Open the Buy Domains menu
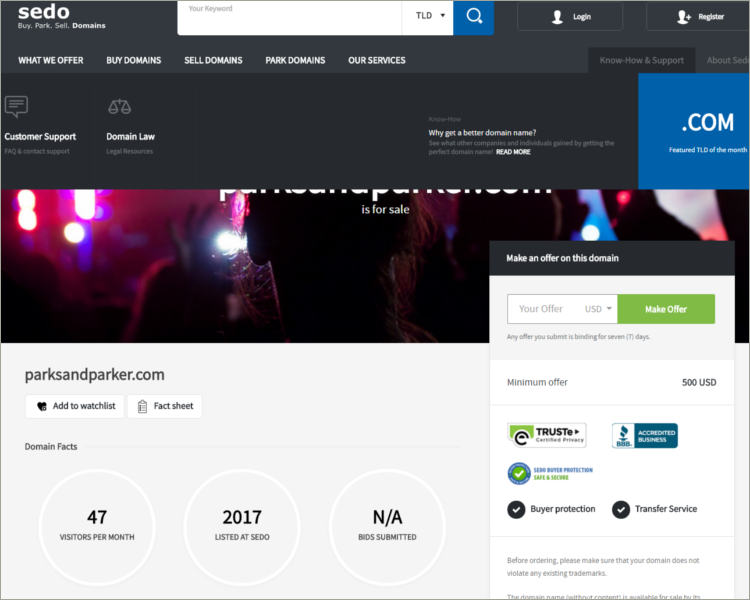 133,60
